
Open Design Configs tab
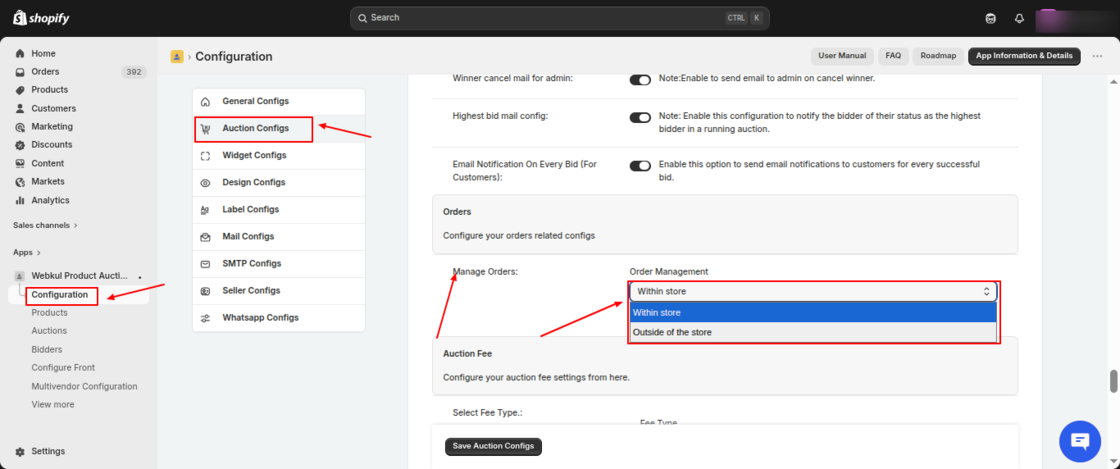[279, 183]
